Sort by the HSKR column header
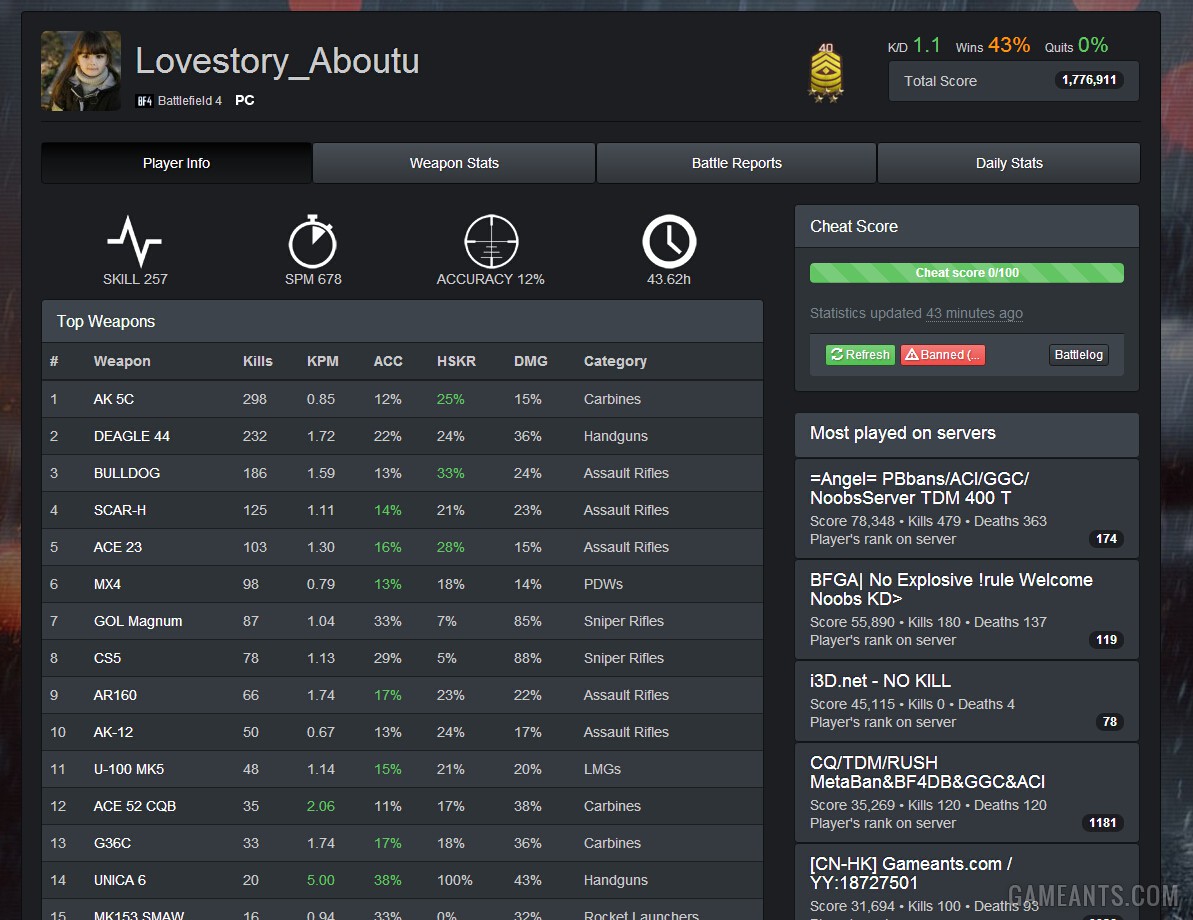The width and height of the screenshot is (1193, 920). [x=456, y=361]
